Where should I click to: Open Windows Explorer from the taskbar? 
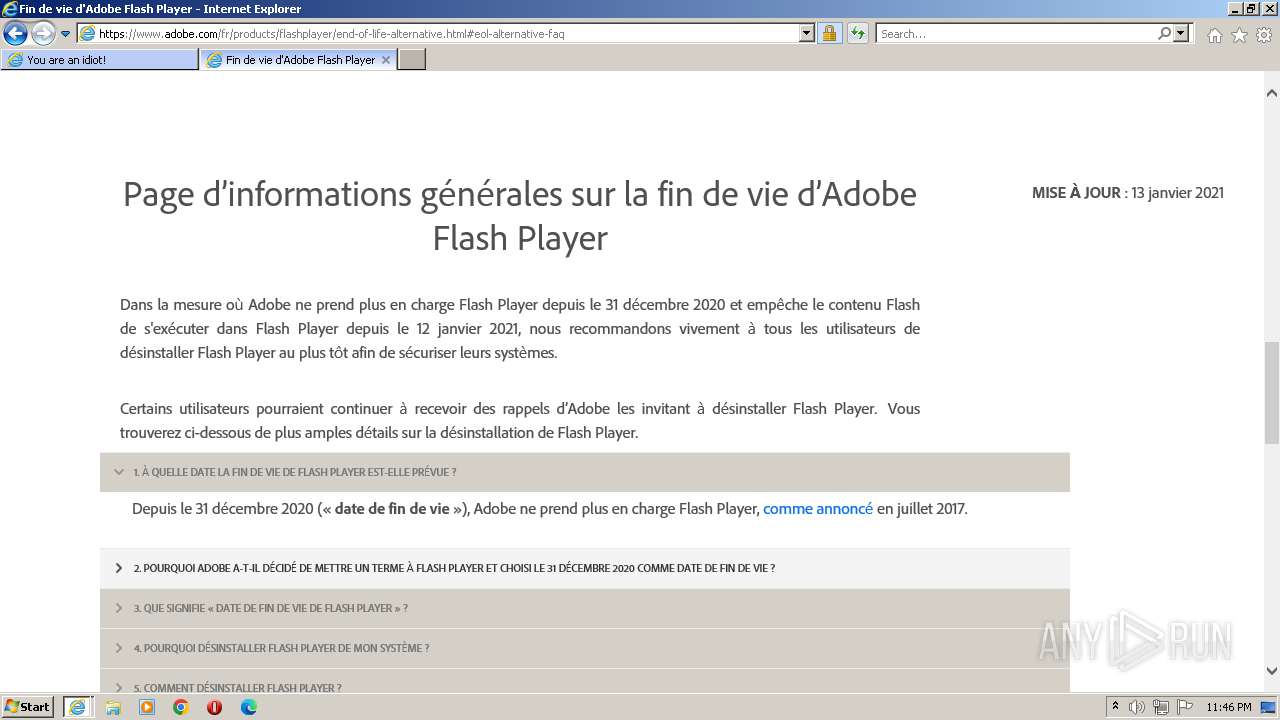(x=113, y=707)
